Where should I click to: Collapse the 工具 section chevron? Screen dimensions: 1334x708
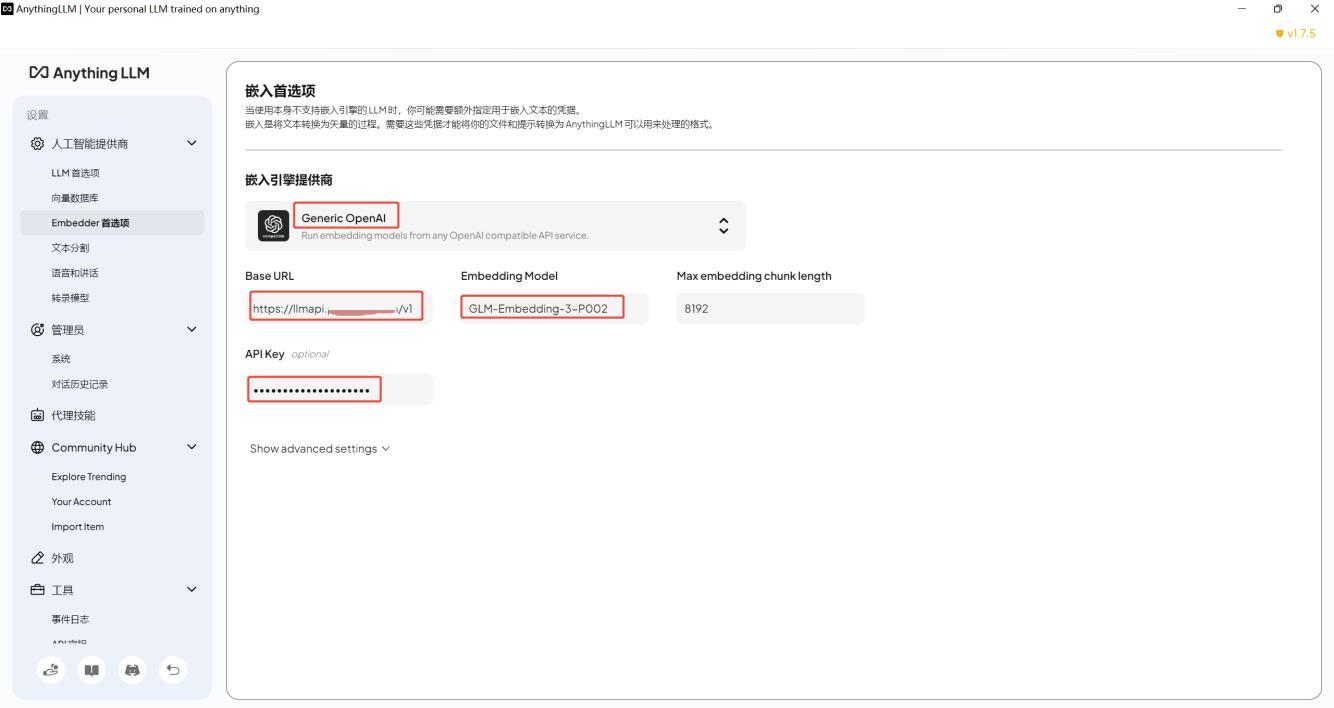pyautogui.click(x=192, y=590)
